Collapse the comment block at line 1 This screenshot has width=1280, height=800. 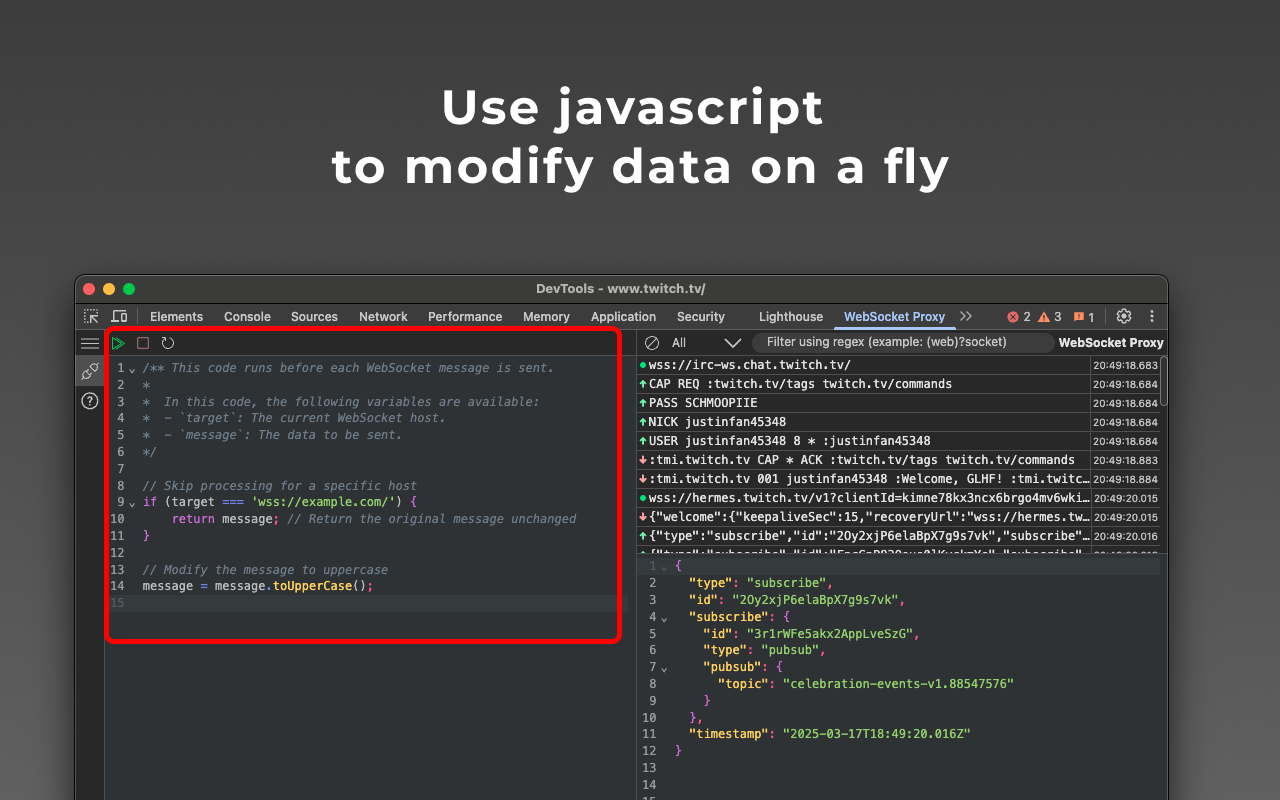[132, 369]
